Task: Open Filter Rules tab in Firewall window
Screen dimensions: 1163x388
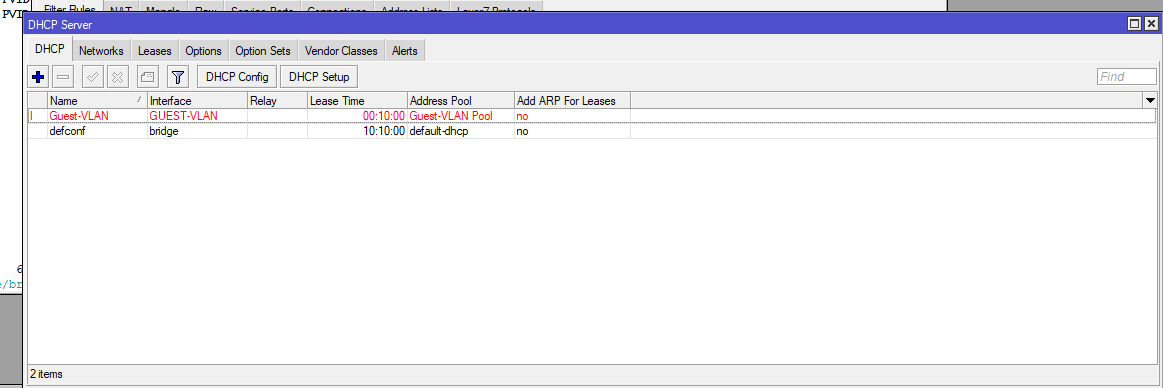Action: [70, 8]
